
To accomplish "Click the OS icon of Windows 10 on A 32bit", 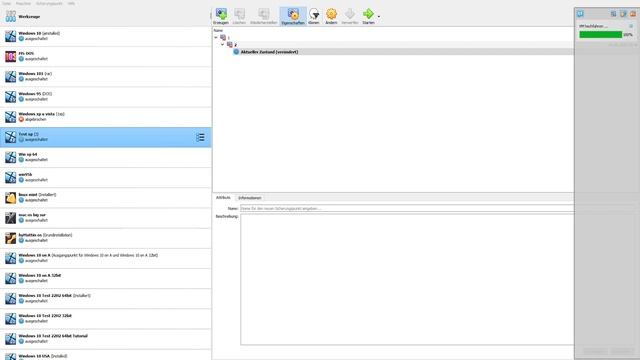I will pyautogui.click(x=11, y=278).
